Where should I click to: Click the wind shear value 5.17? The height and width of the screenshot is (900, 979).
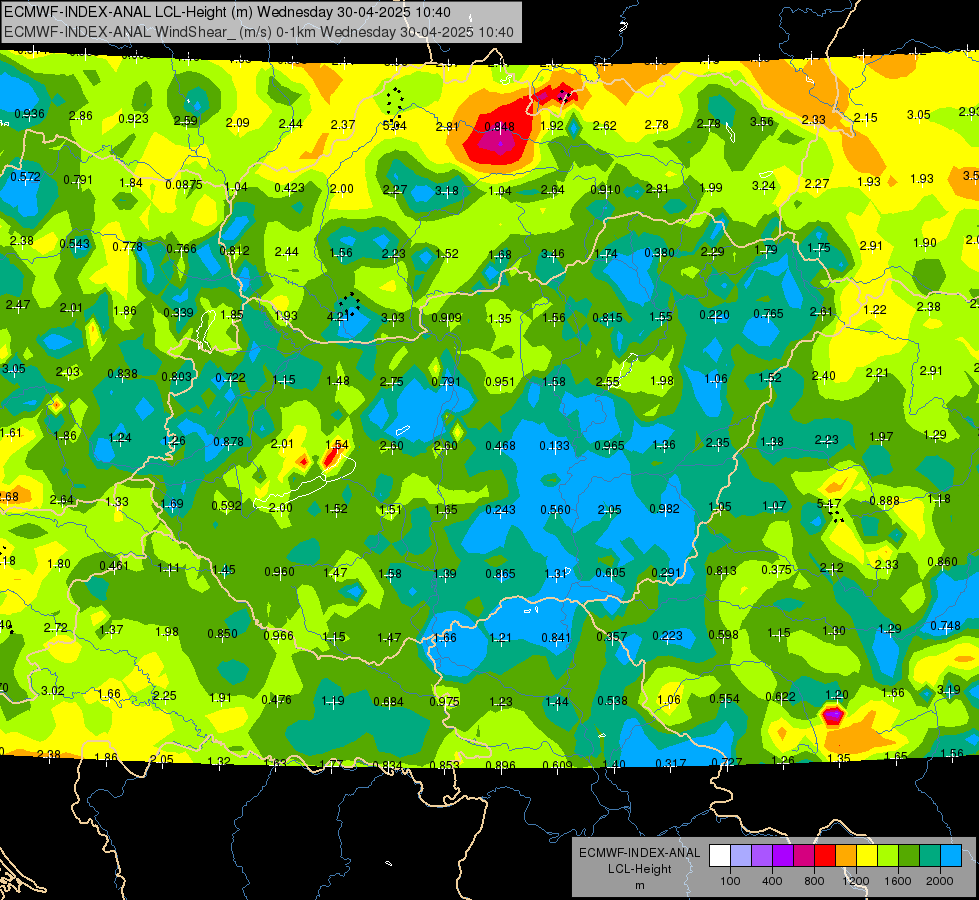coord(829,503)
